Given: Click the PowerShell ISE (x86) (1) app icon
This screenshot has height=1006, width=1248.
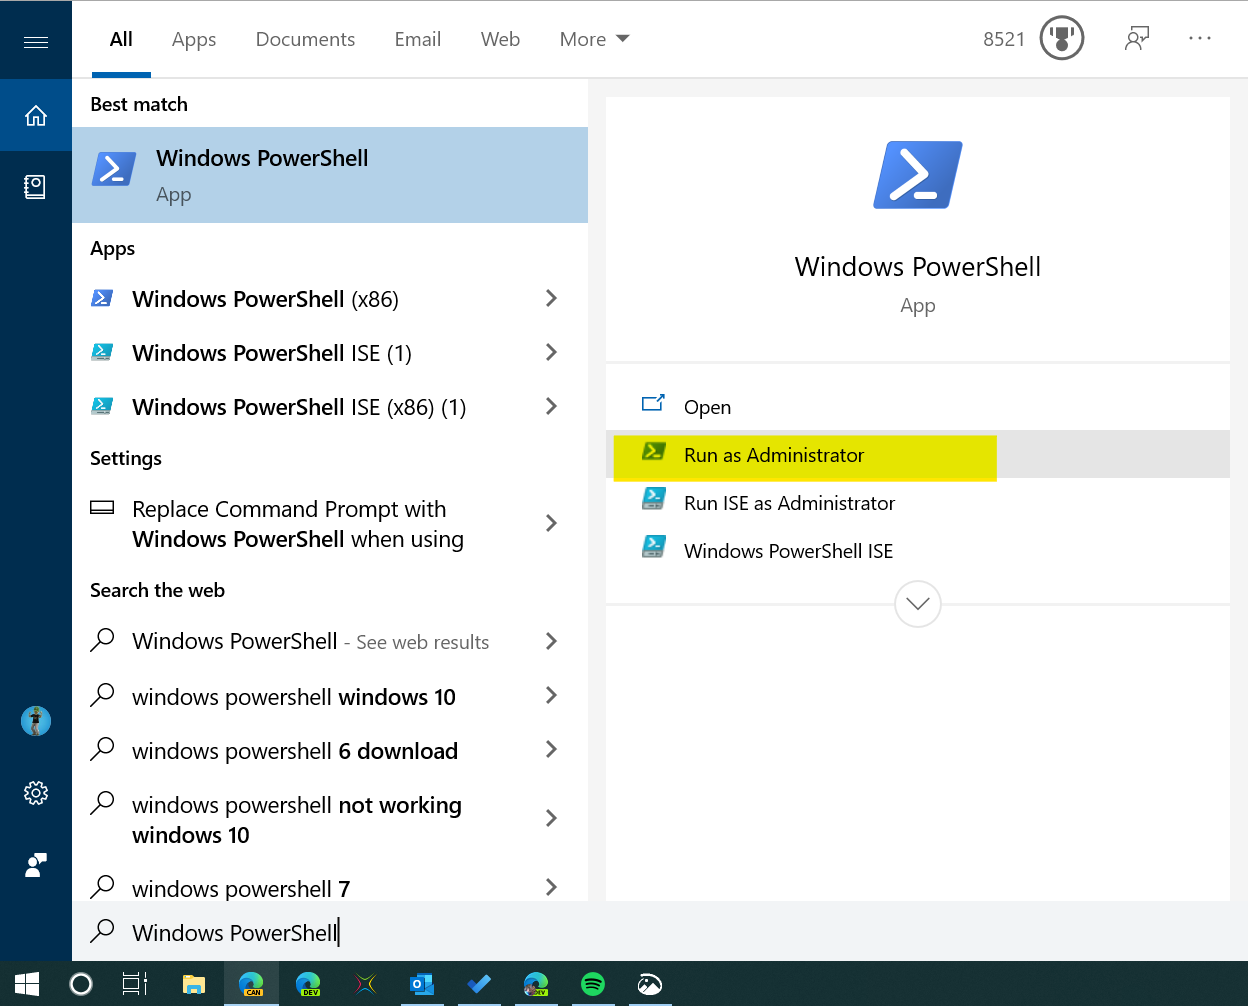Looking at the screenshot, I should [102, 406].
